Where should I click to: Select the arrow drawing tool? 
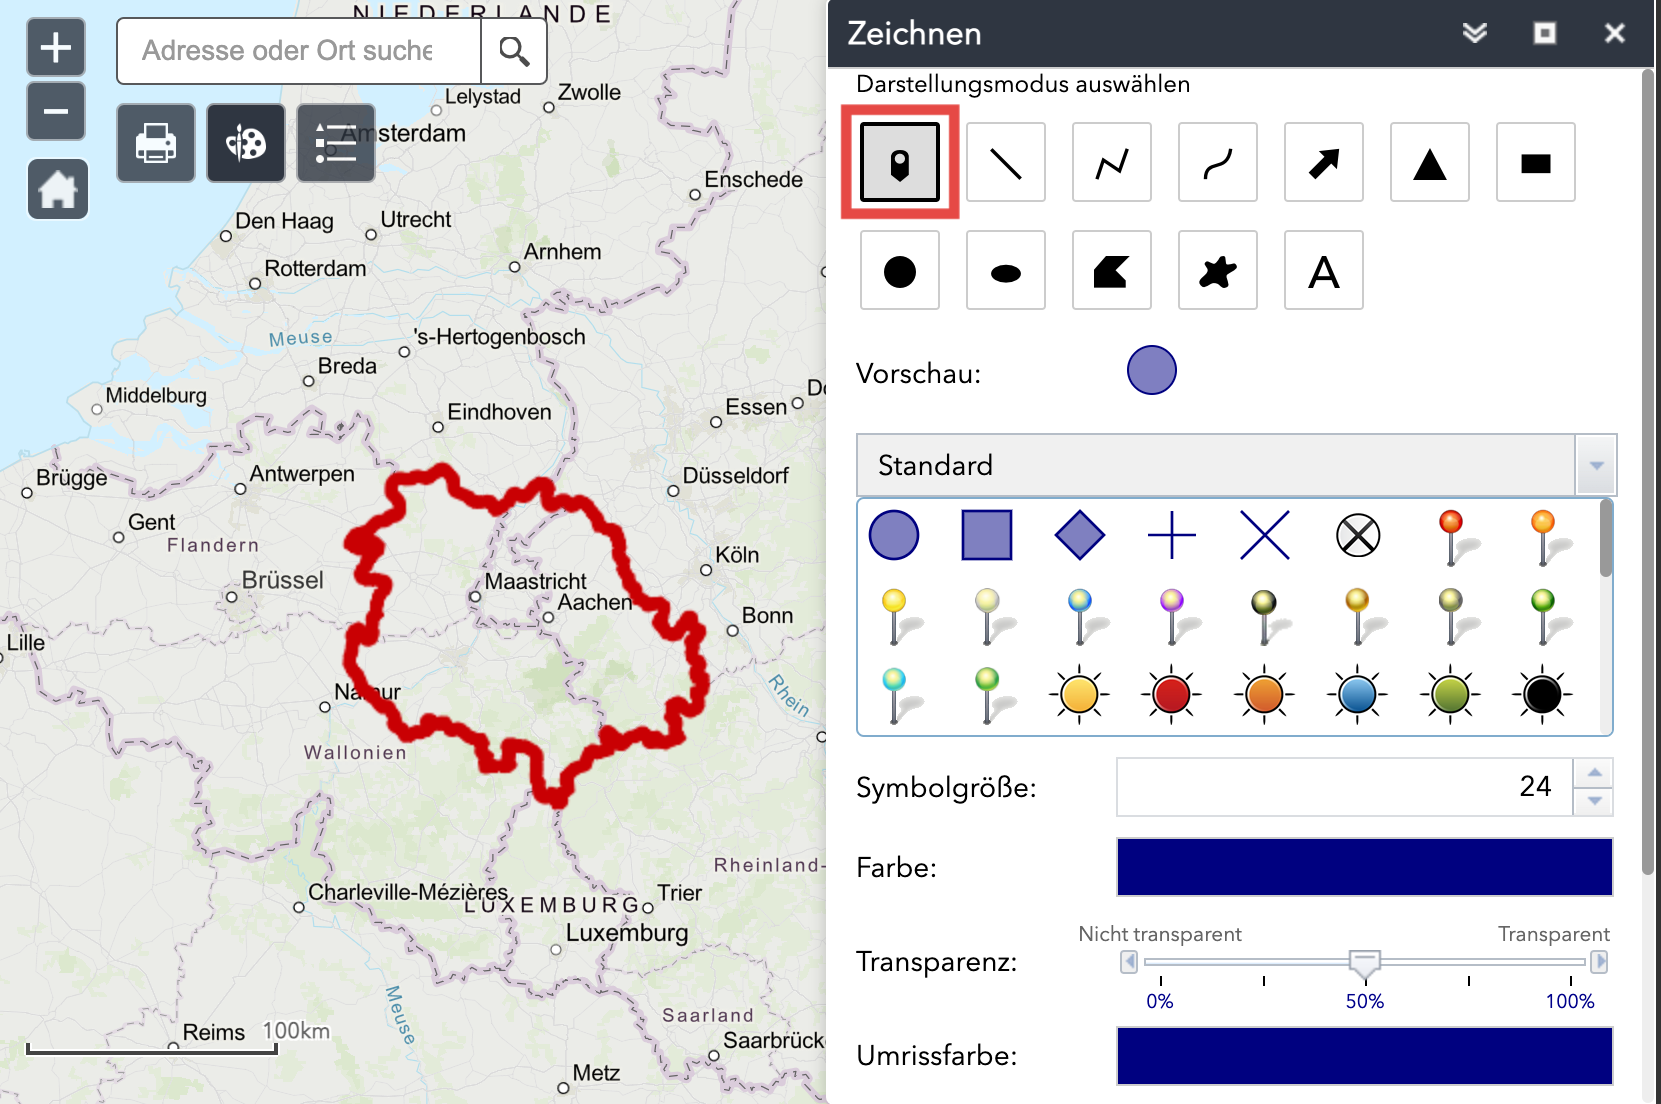tap(1323, 163)
